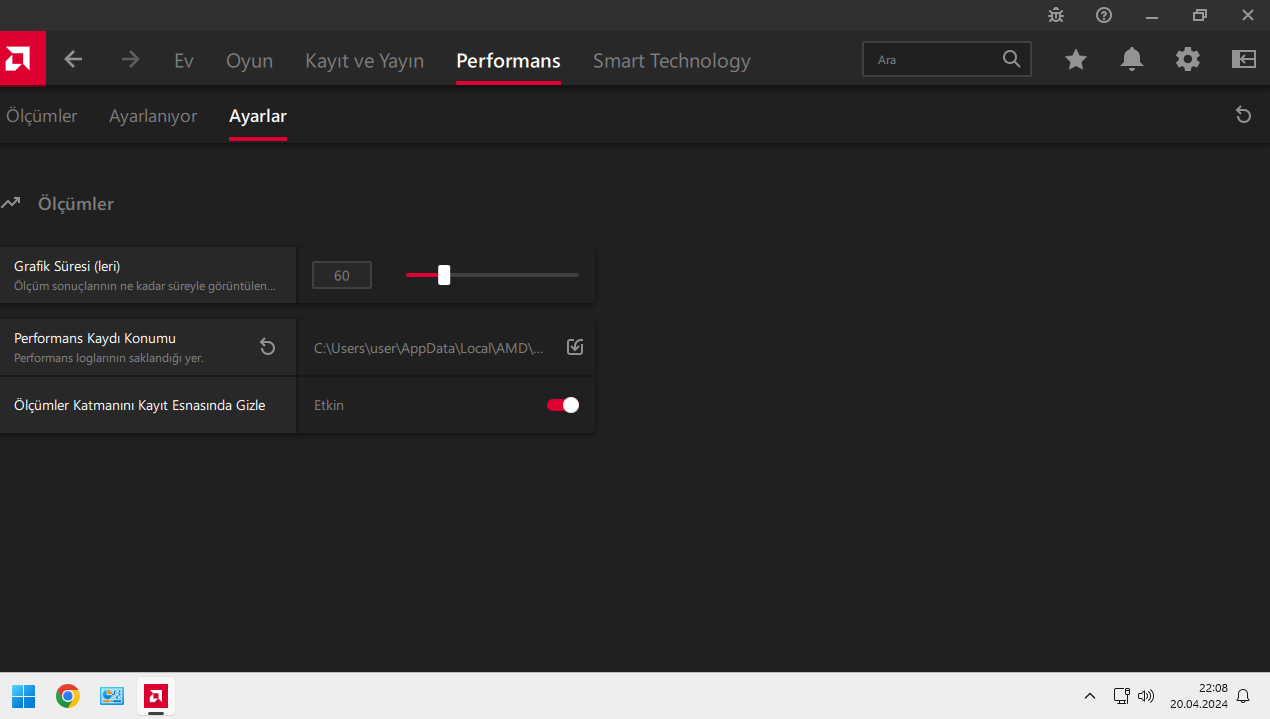The width and height of the screenshot is (1270, 719).
Task: Open the favorites star icon
Action: click(1076, 60)
